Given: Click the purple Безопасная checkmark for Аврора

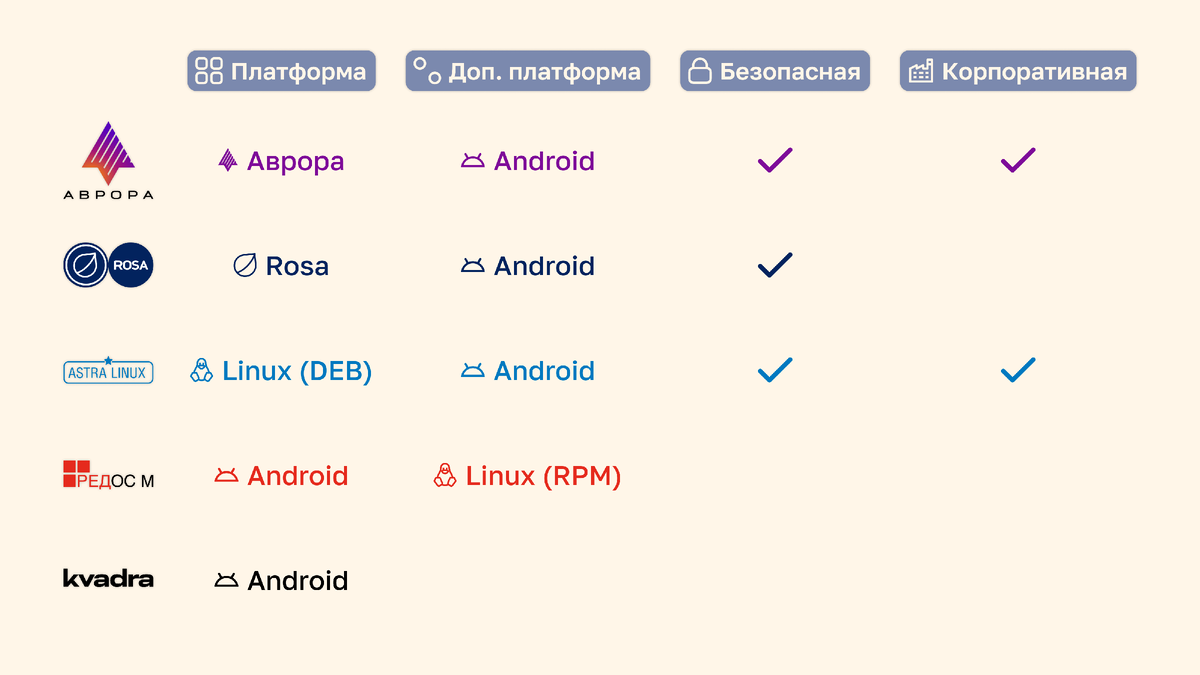Looking at the screenshot, I should pyautogui.click(x=774, y=160).
